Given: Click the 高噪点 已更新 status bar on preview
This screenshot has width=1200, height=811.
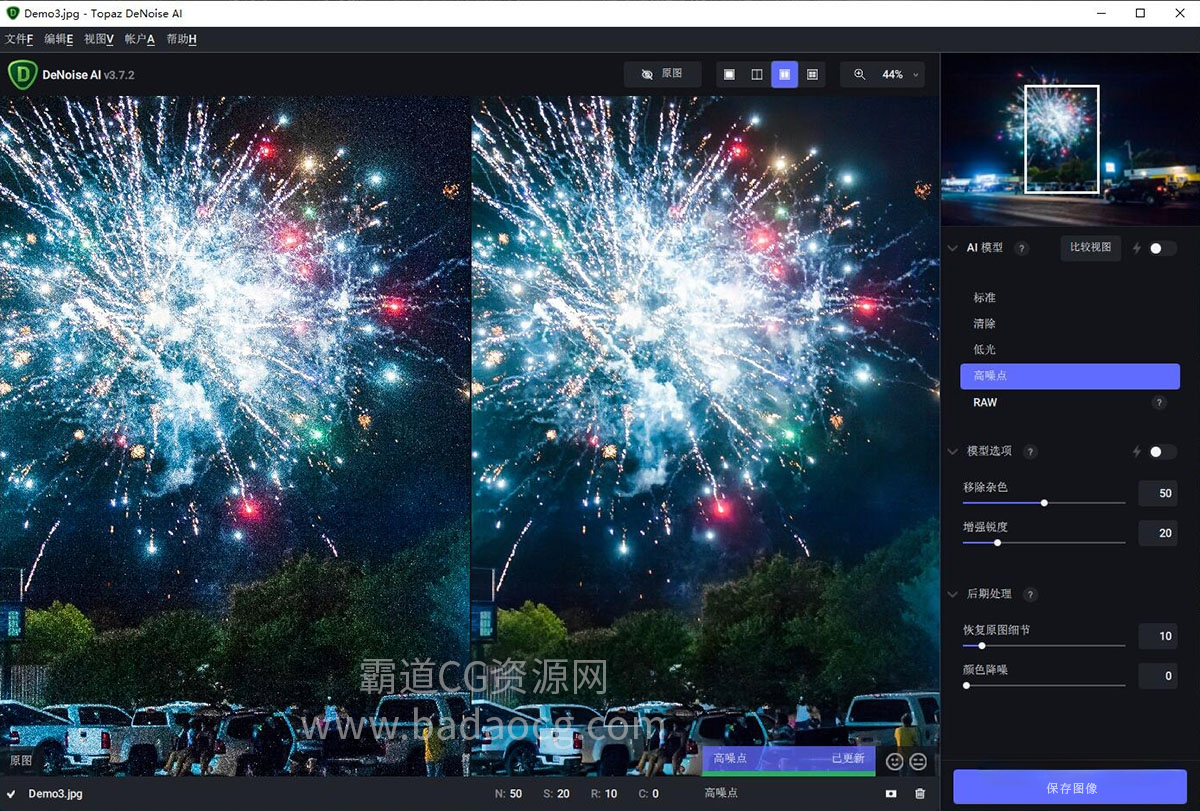Looking at the screenshot, I should [x=788, y=760].
